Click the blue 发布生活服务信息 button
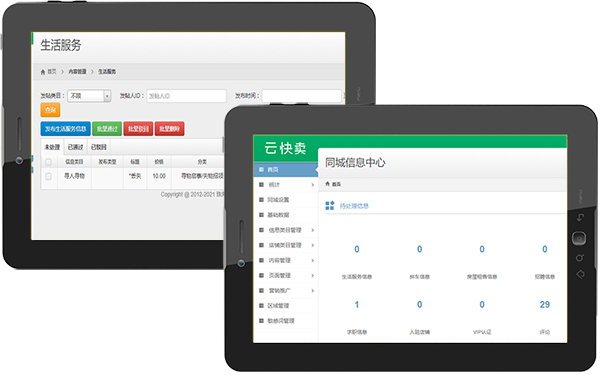 [65, 129]
